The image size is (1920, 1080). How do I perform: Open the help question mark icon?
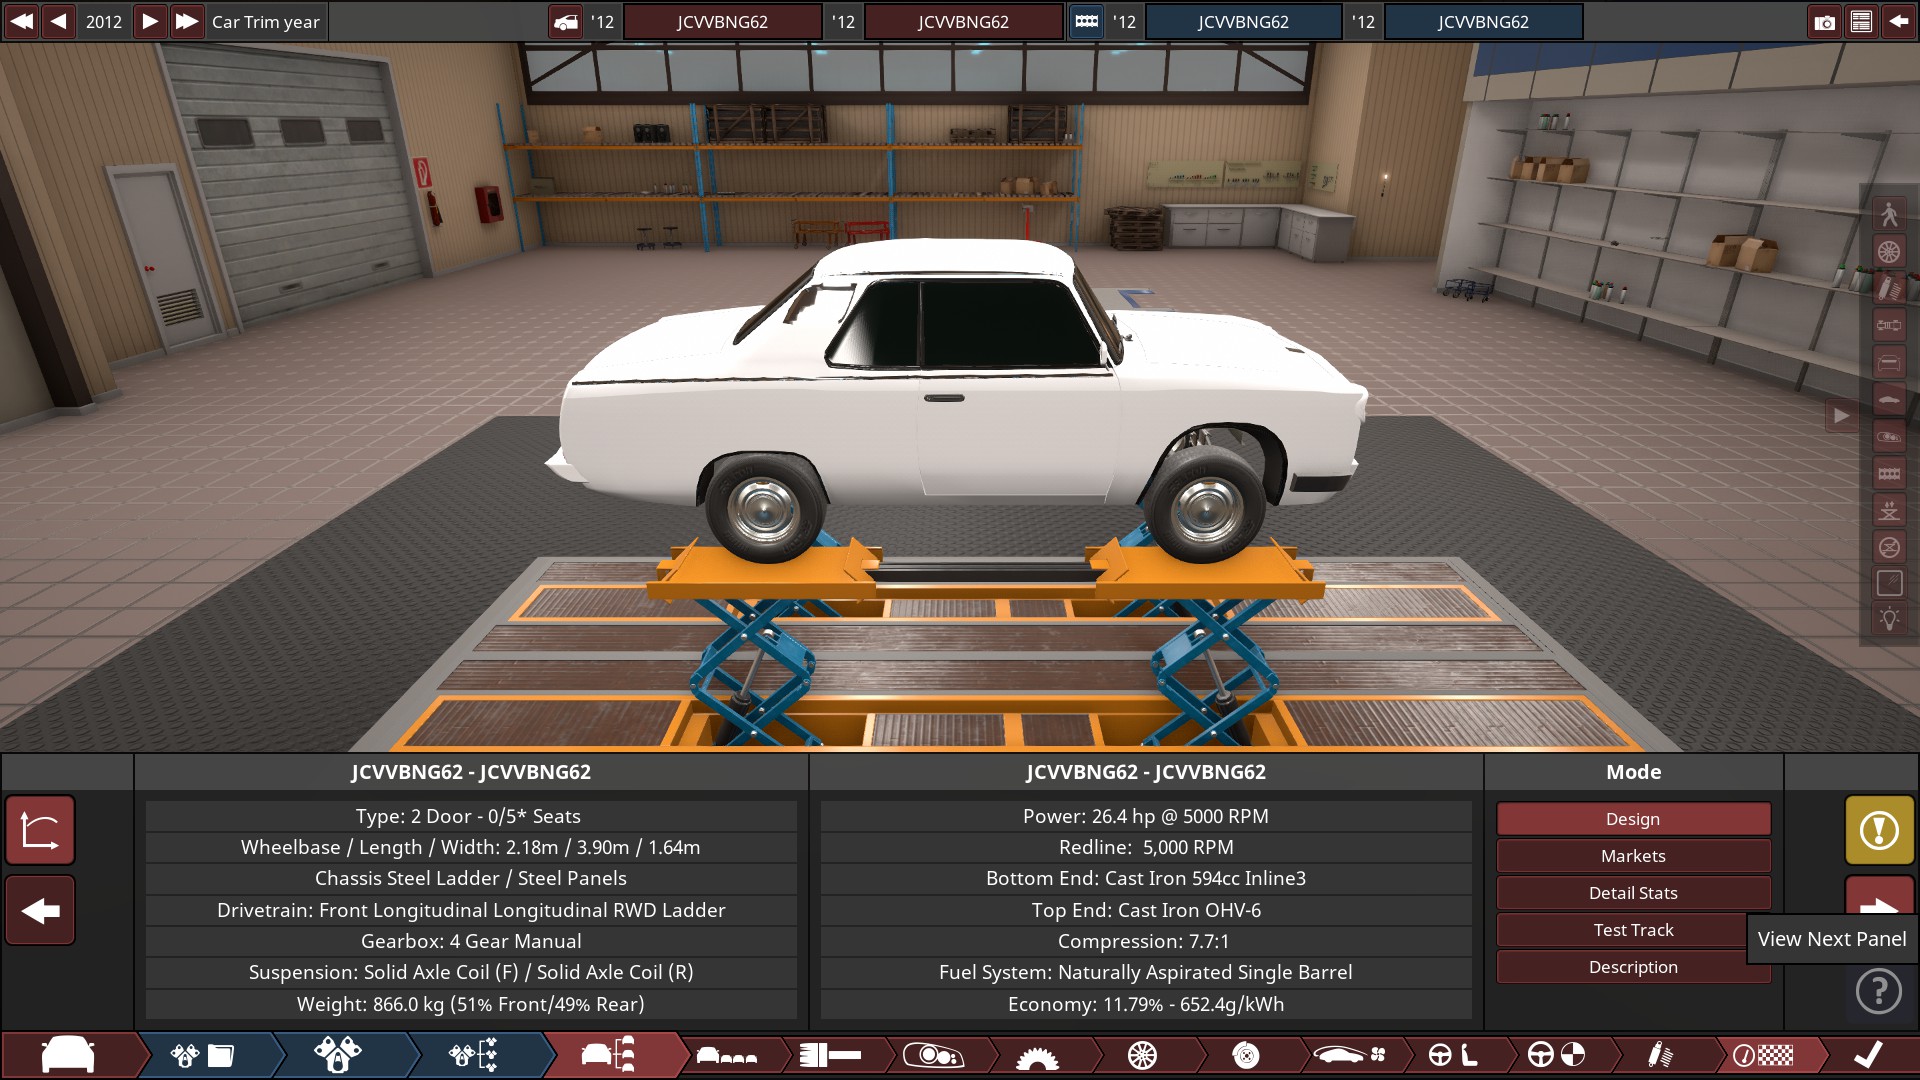click(x=1879, y=991)
